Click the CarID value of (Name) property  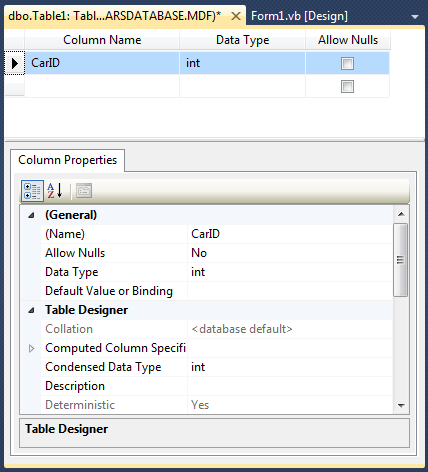coord(205,234)
